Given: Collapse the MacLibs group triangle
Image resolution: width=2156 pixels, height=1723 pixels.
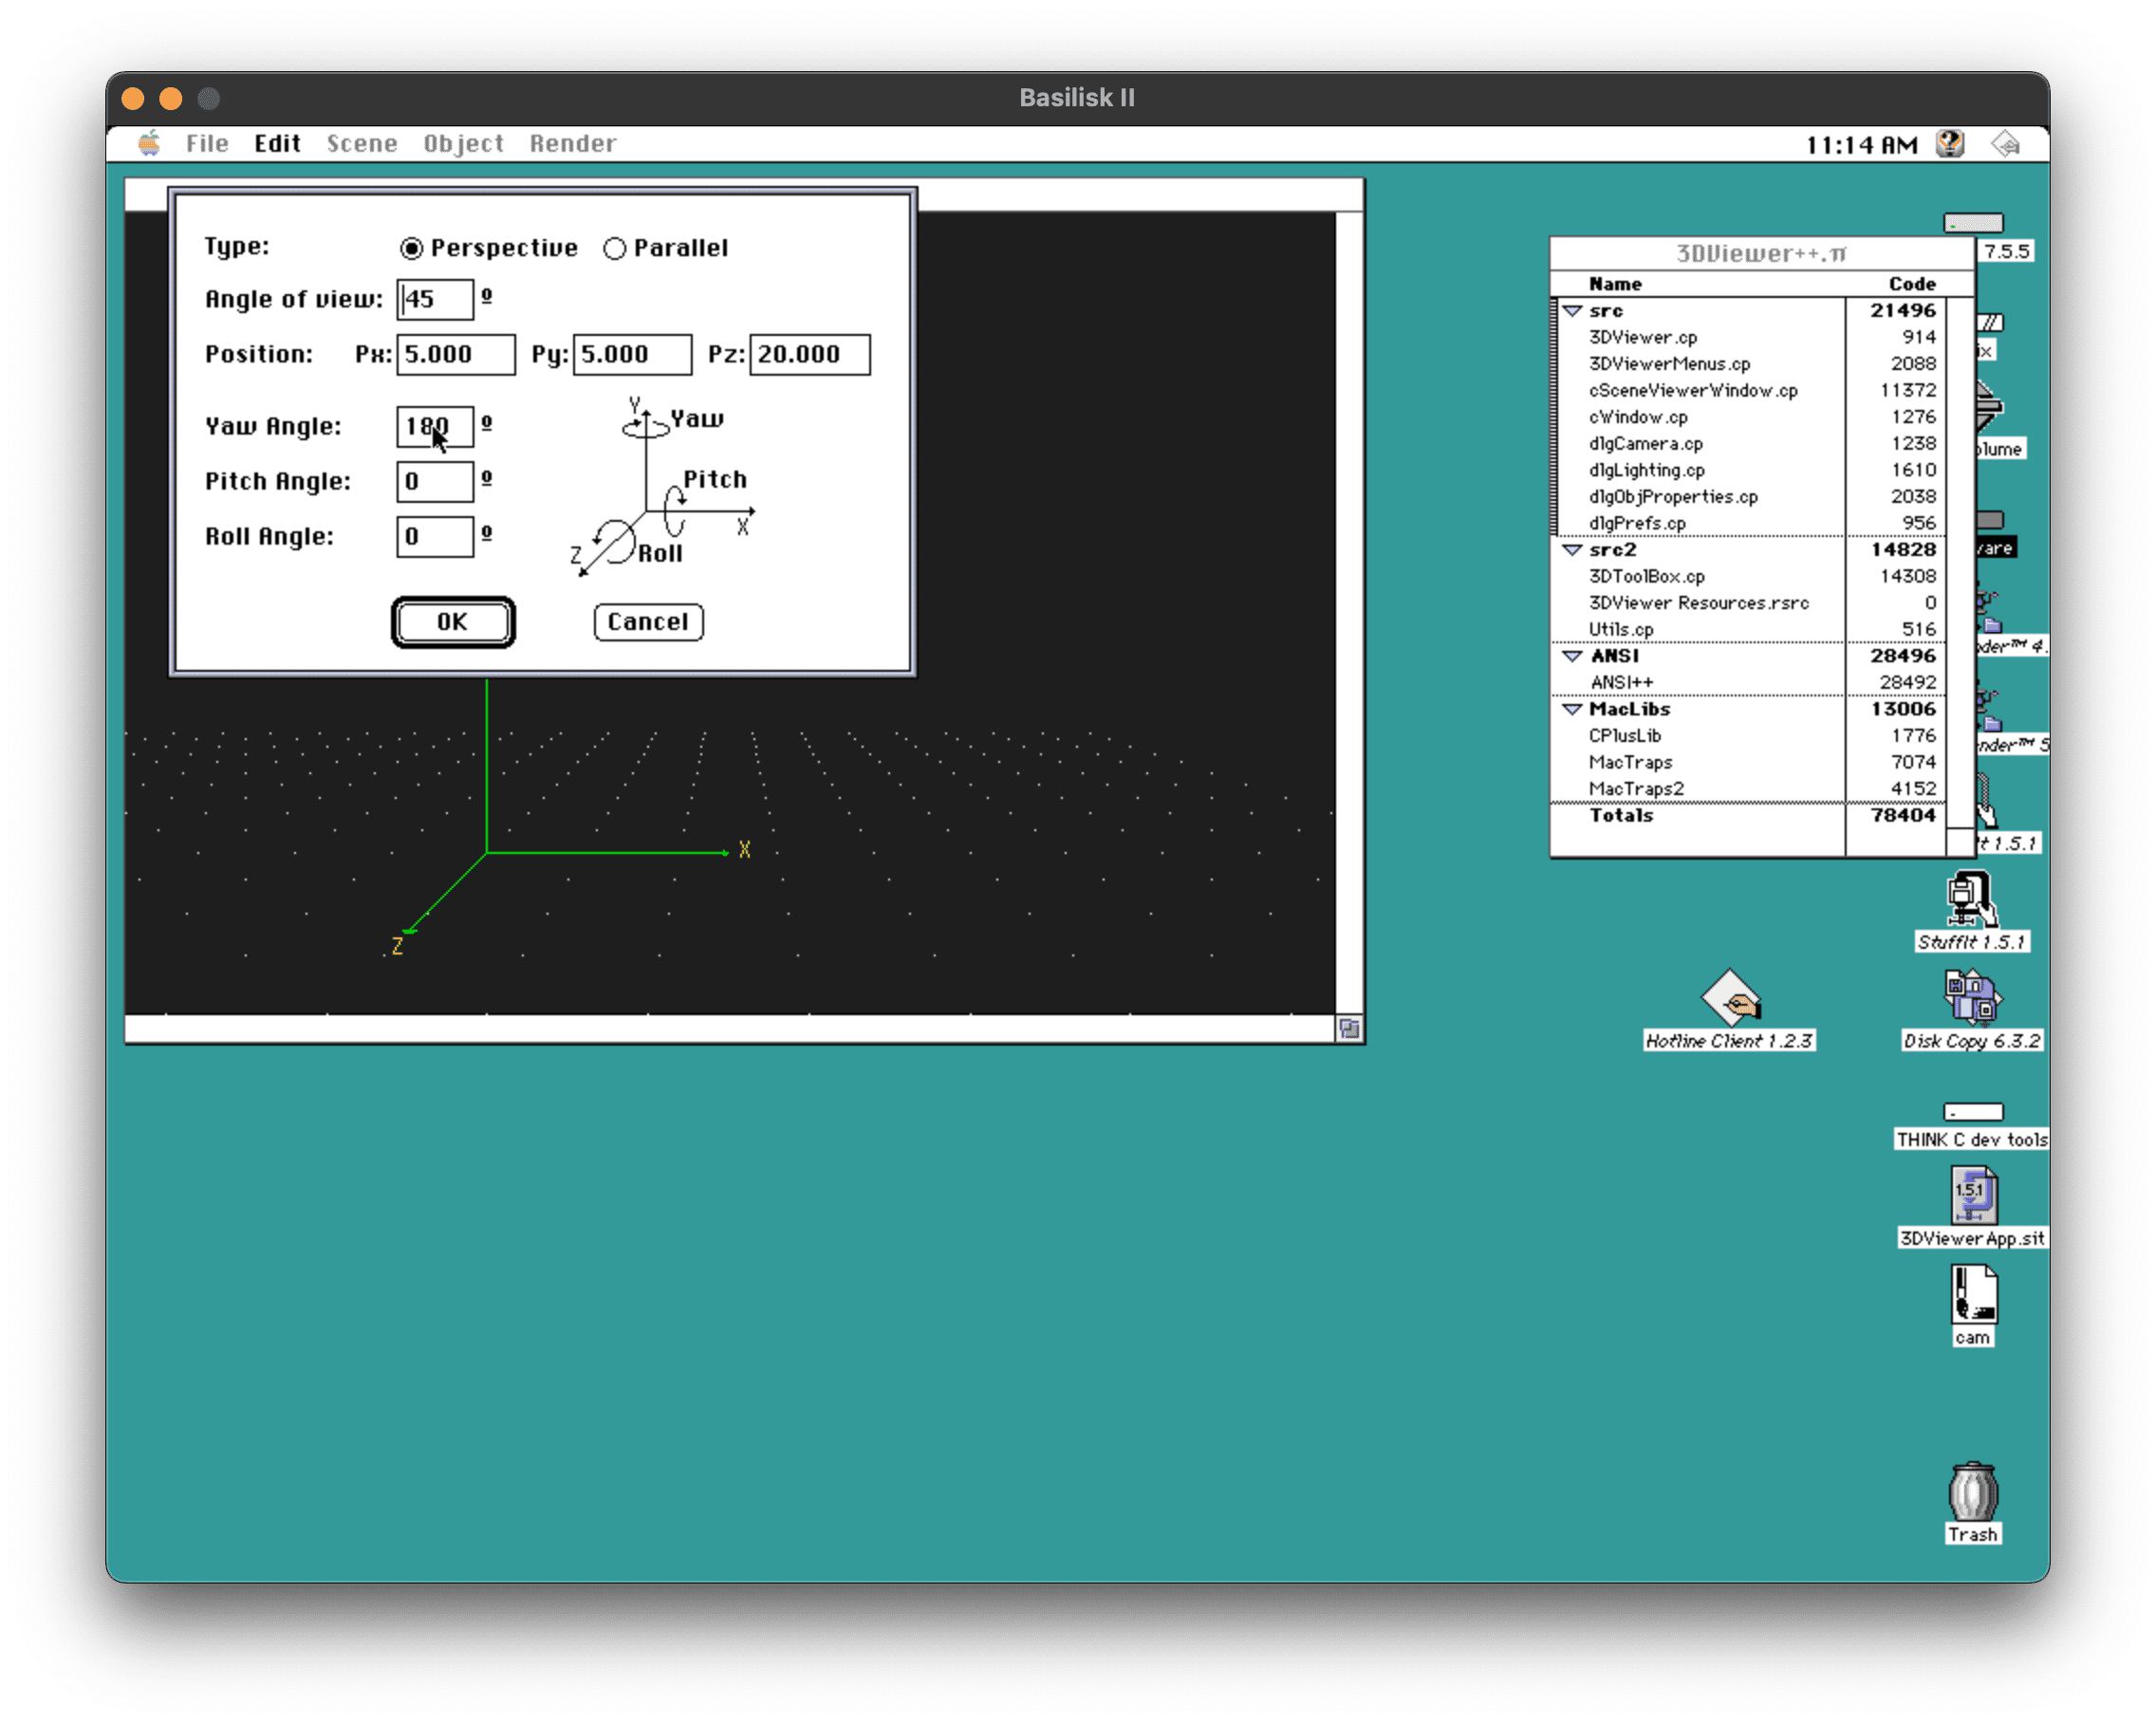Looking at the screenshot, I should tap(1572, 709).
